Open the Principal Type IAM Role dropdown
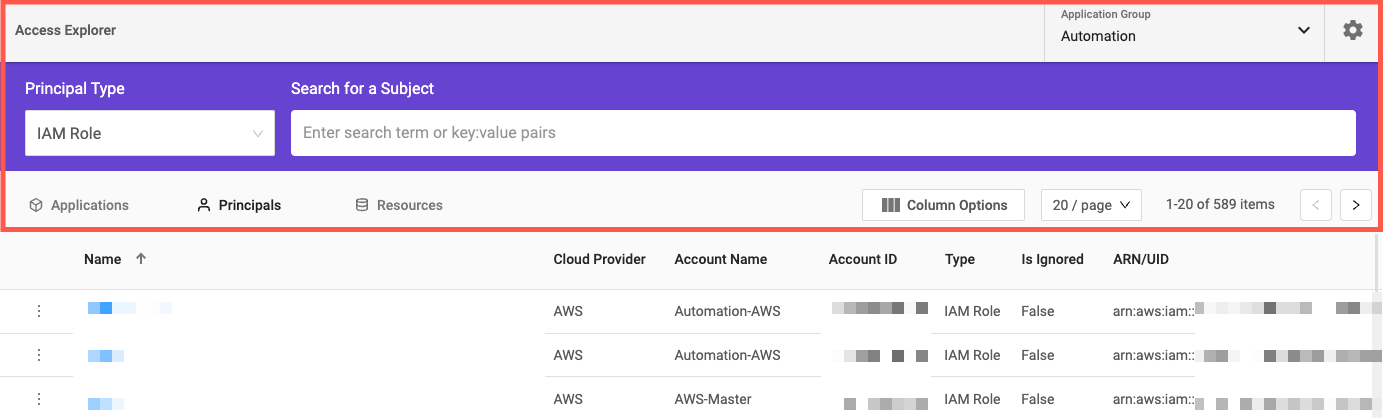Image resolution: width=1383 pixels, height=418 pixels. click(150, 133)
